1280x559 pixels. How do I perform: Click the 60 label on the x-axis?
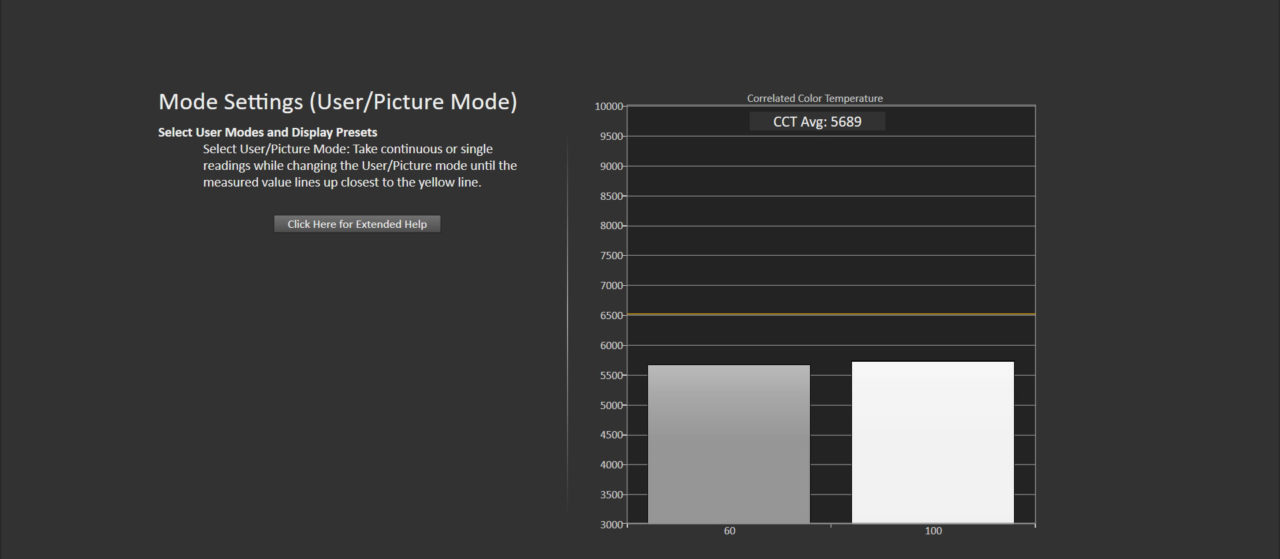point(729,531)
